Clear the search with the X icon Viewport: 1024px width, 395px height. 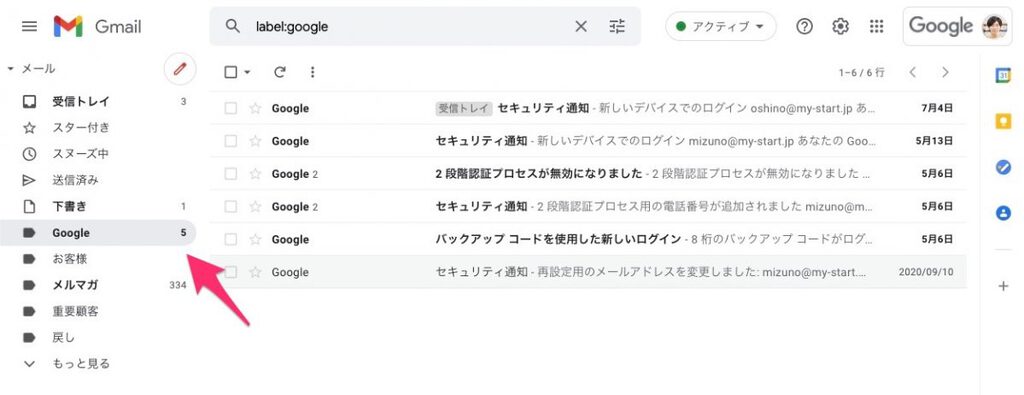tap(581, 26)
